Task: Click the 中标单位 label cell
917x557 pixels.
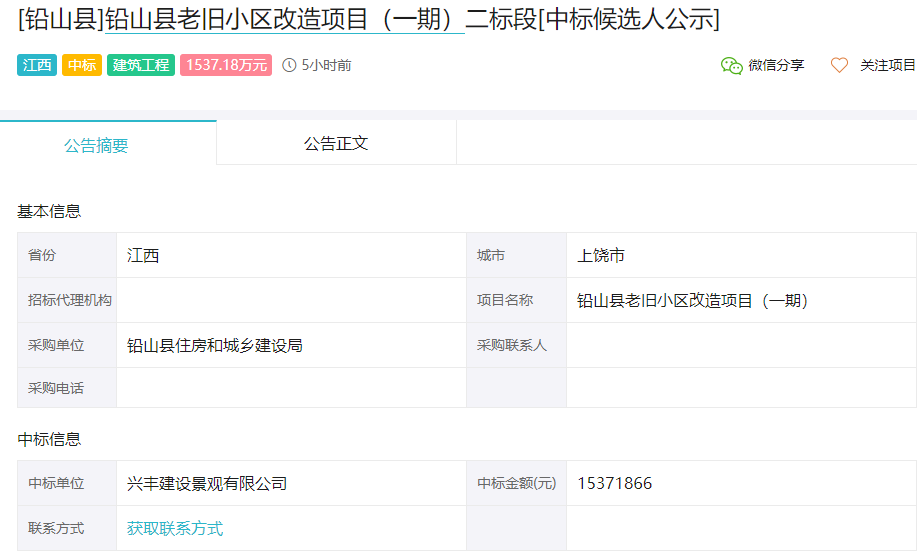Action: click(67, 483)
